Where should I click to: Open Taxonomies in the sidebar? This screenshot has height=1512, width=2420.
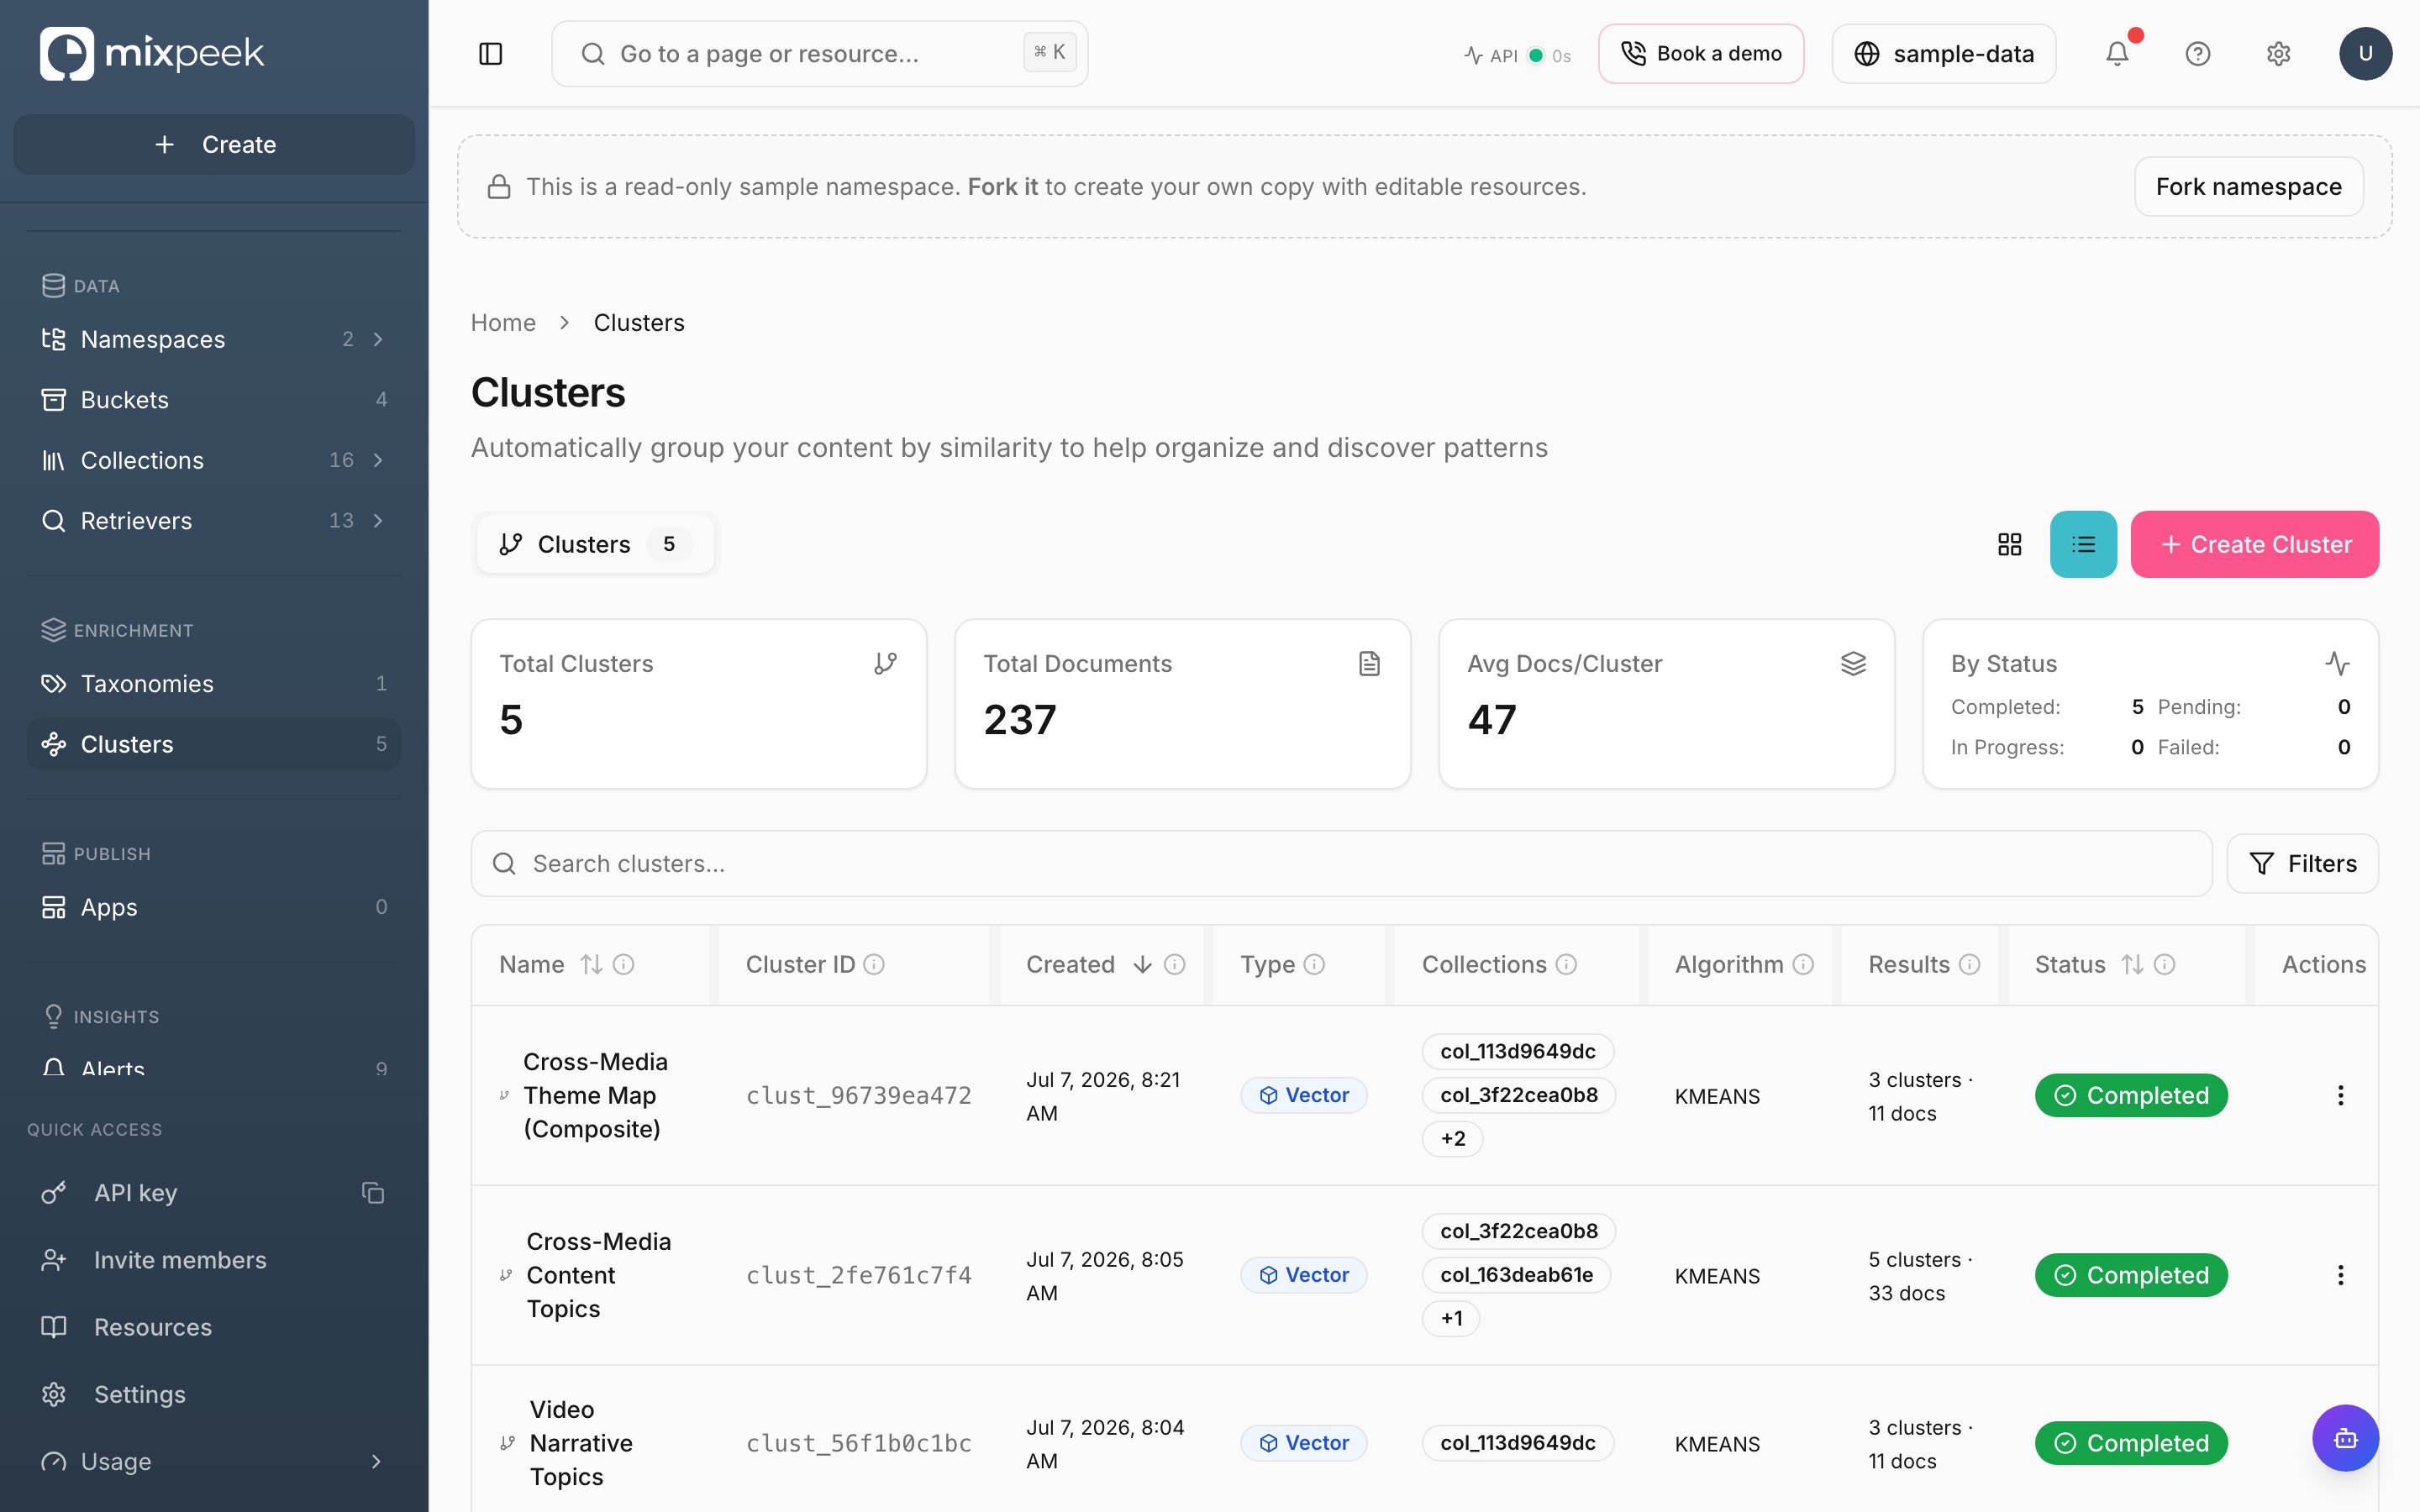pyautogui.click(x=214, y=683)
